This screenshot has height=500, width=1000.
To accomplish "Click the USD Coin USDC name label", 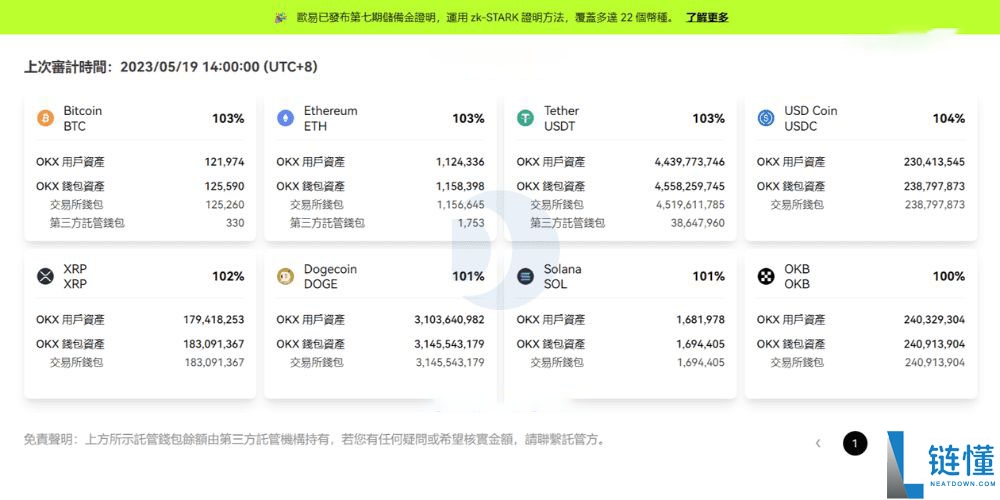I will point(811,119).
